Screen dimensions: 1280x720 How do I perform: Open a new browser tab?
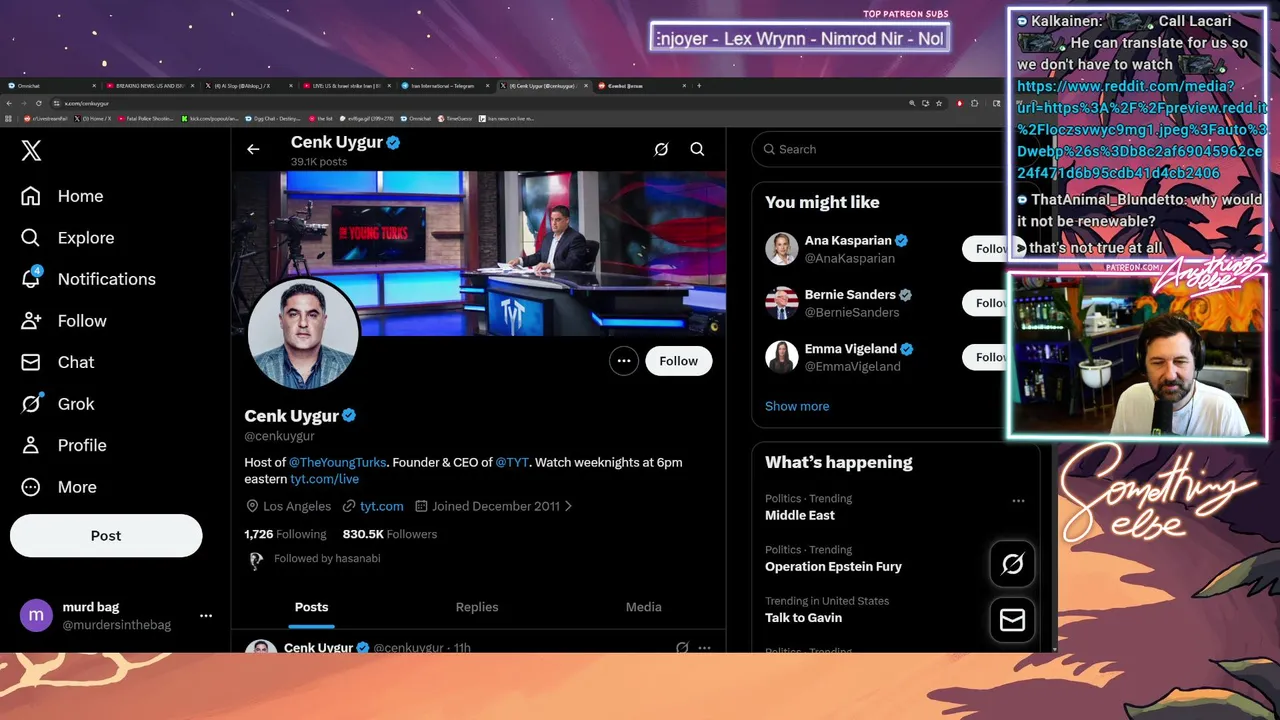699,86
